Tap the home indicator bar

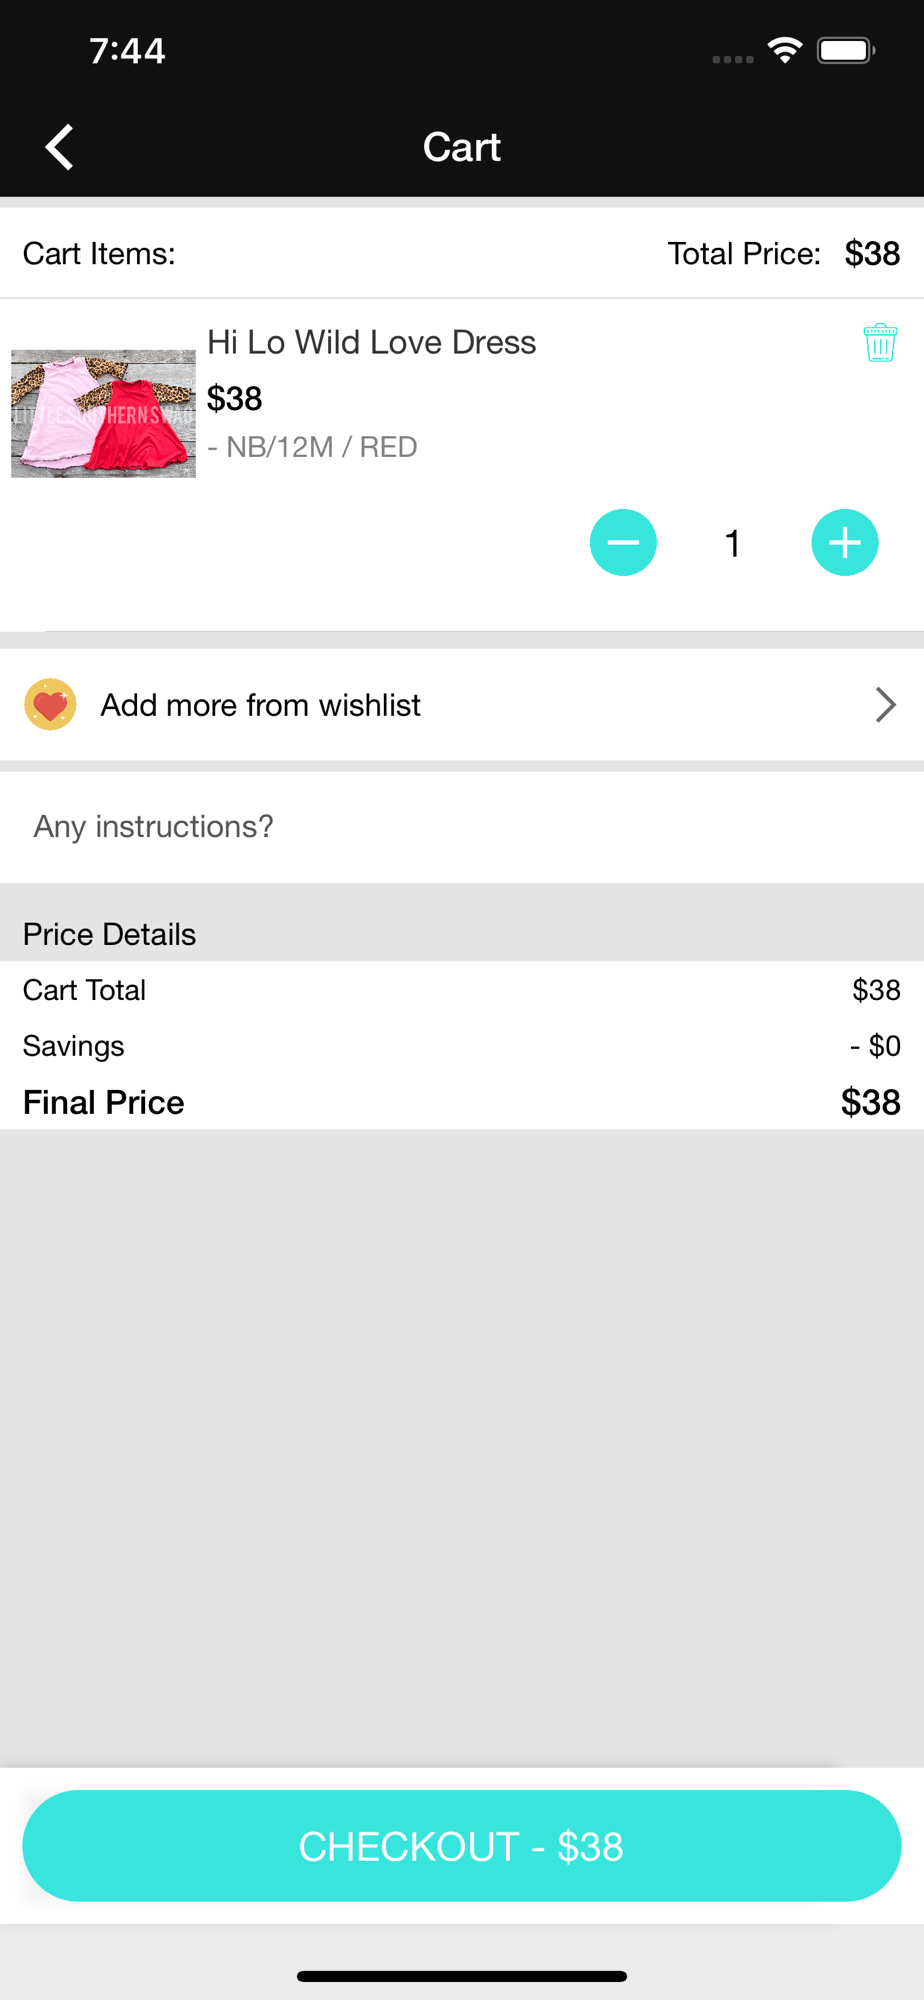click(x=462, y=1976)
